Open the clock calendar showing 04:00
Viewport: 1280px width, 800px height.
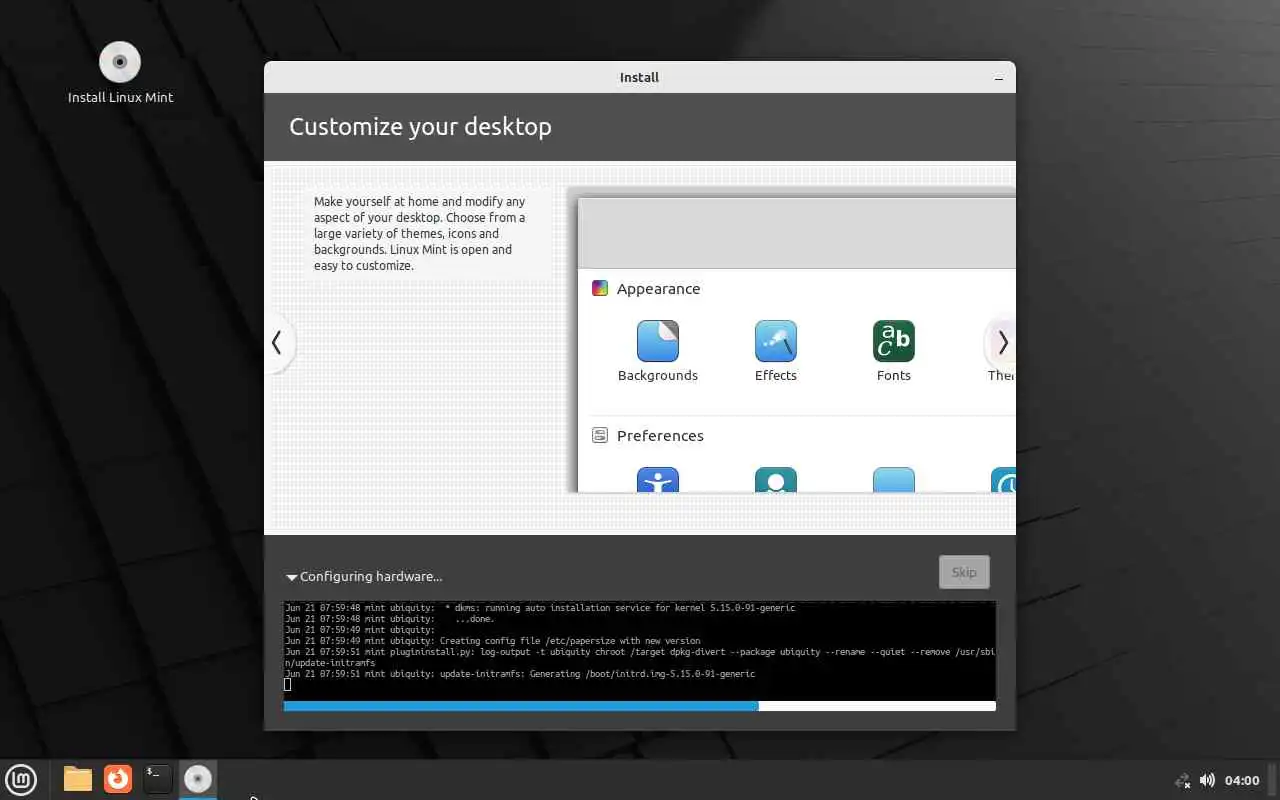(x=1241, y=780)
